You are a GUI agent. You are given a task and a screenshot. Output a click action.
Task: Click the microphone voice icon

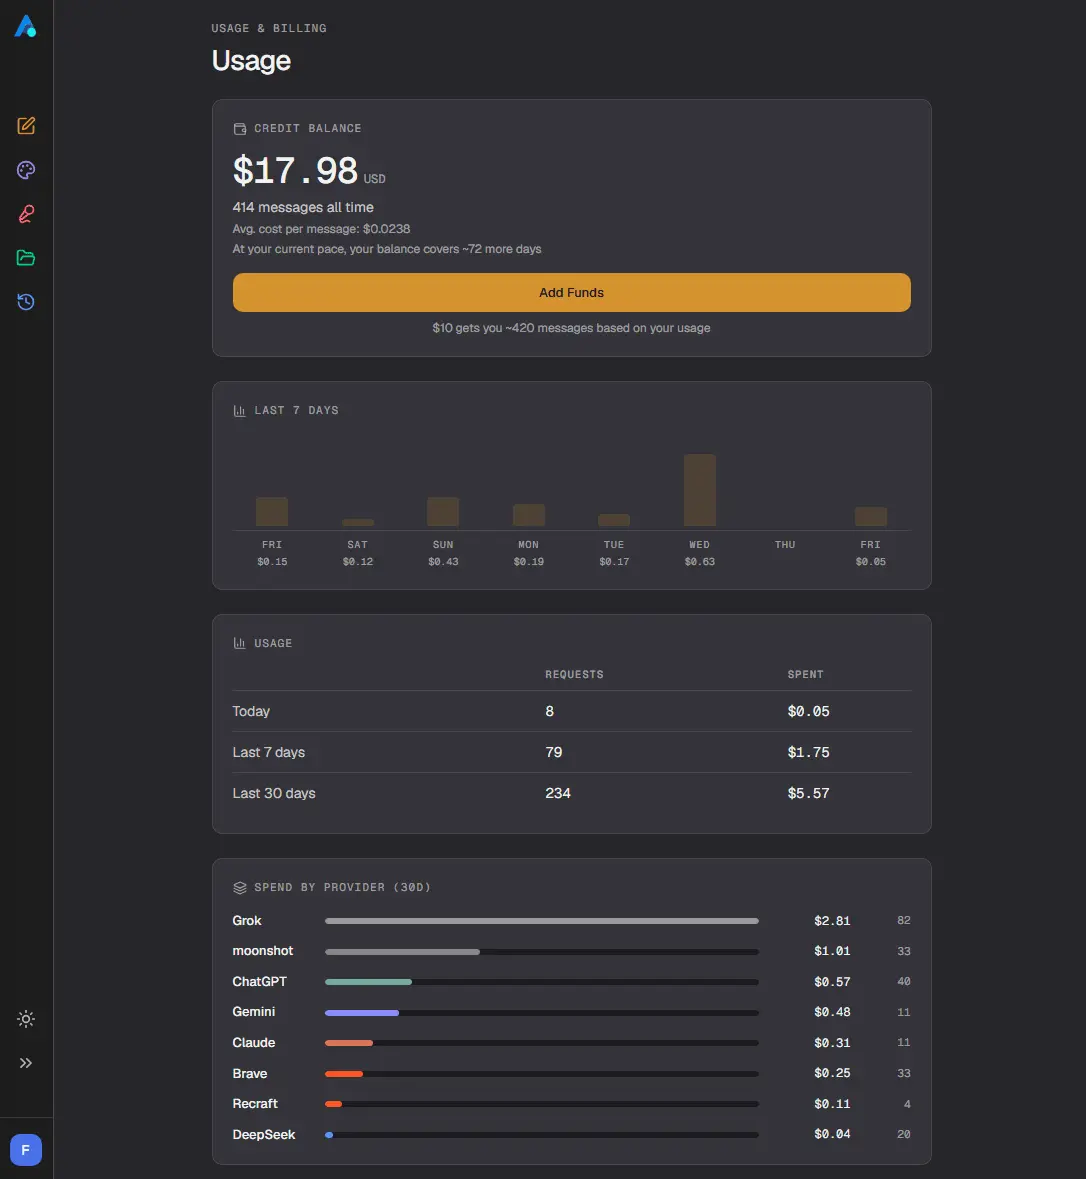pyautogui.click(x=26, y=214)
